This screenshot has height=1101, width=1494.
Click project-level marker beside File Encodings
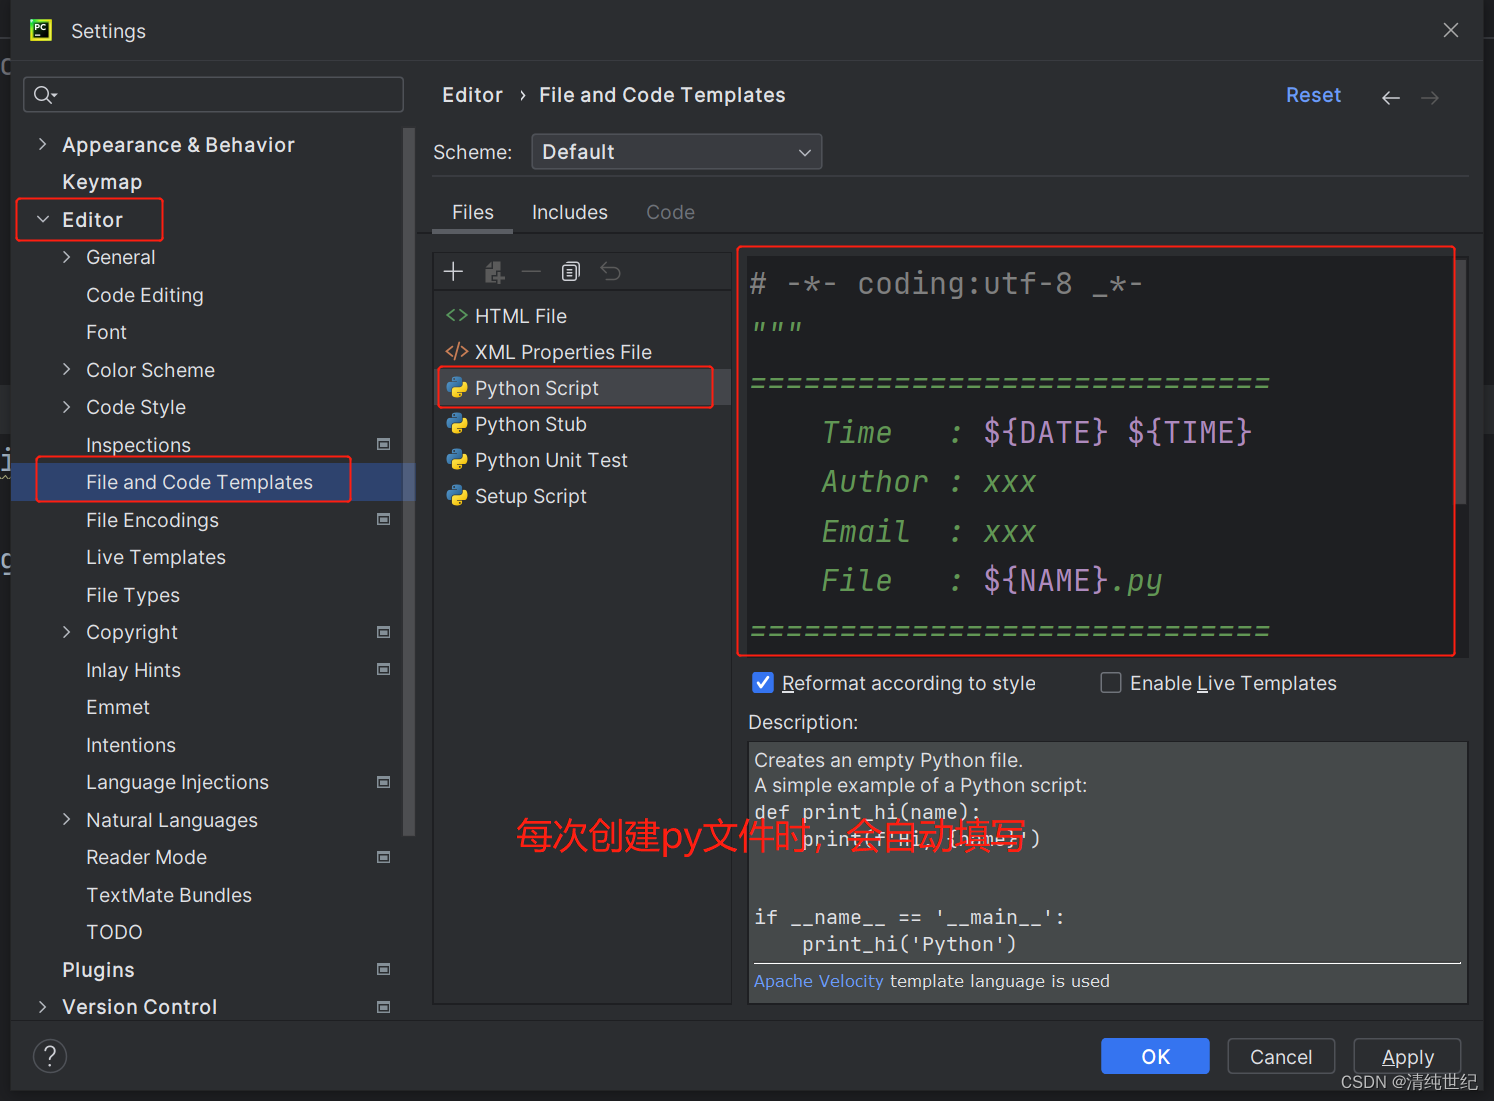tap(383, 519)
